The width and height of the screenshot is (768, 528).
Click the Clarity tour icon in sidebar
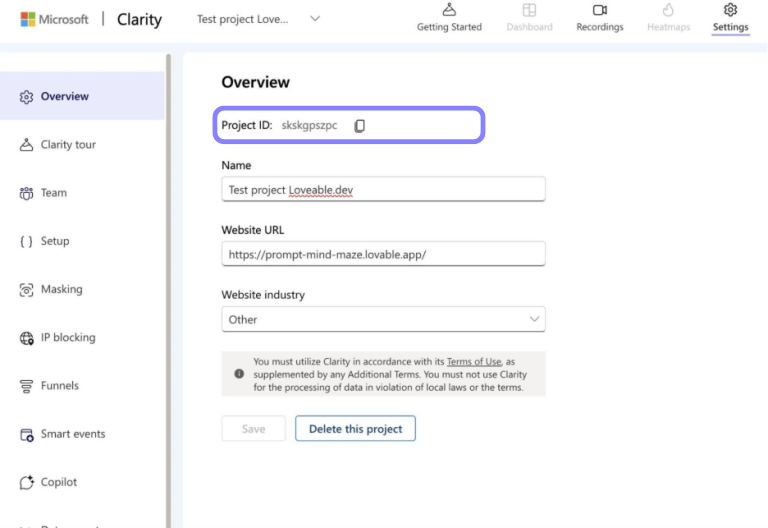(26, 144)
